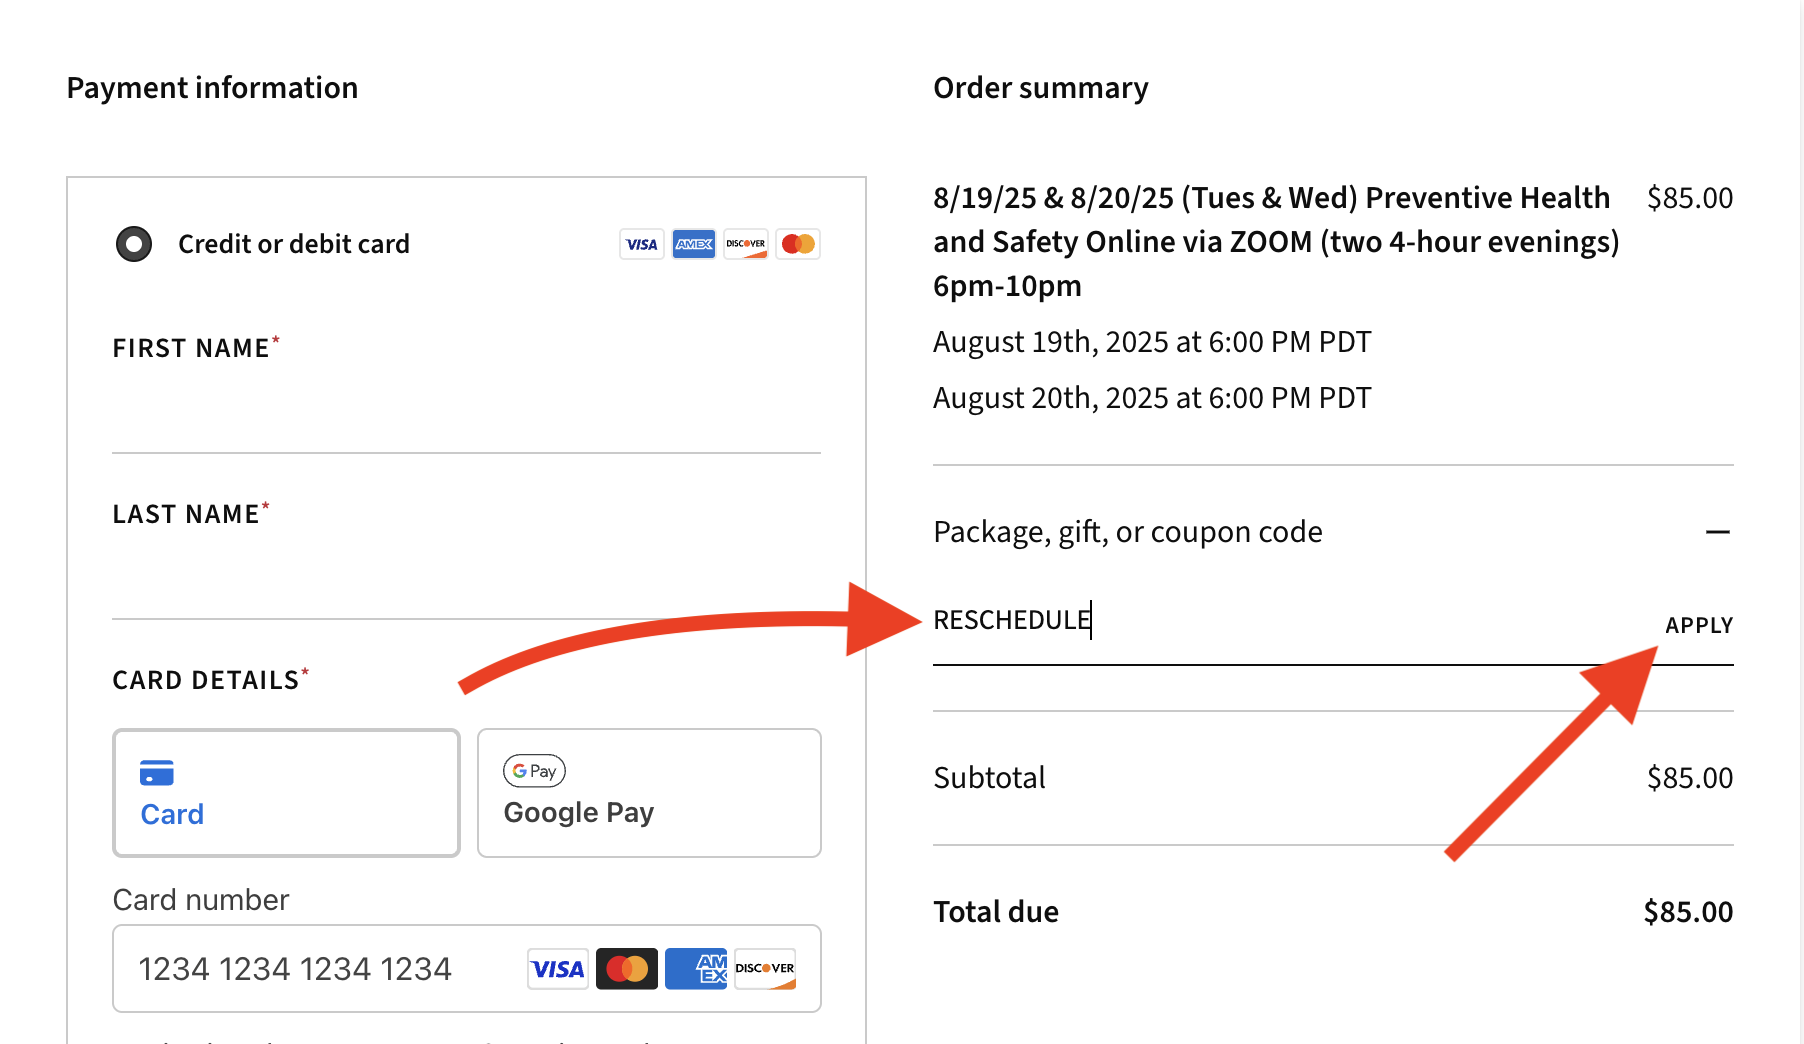Click the Mastercard logo in the Card number field
This screenshot has height=1044, width=1804.
627,969
